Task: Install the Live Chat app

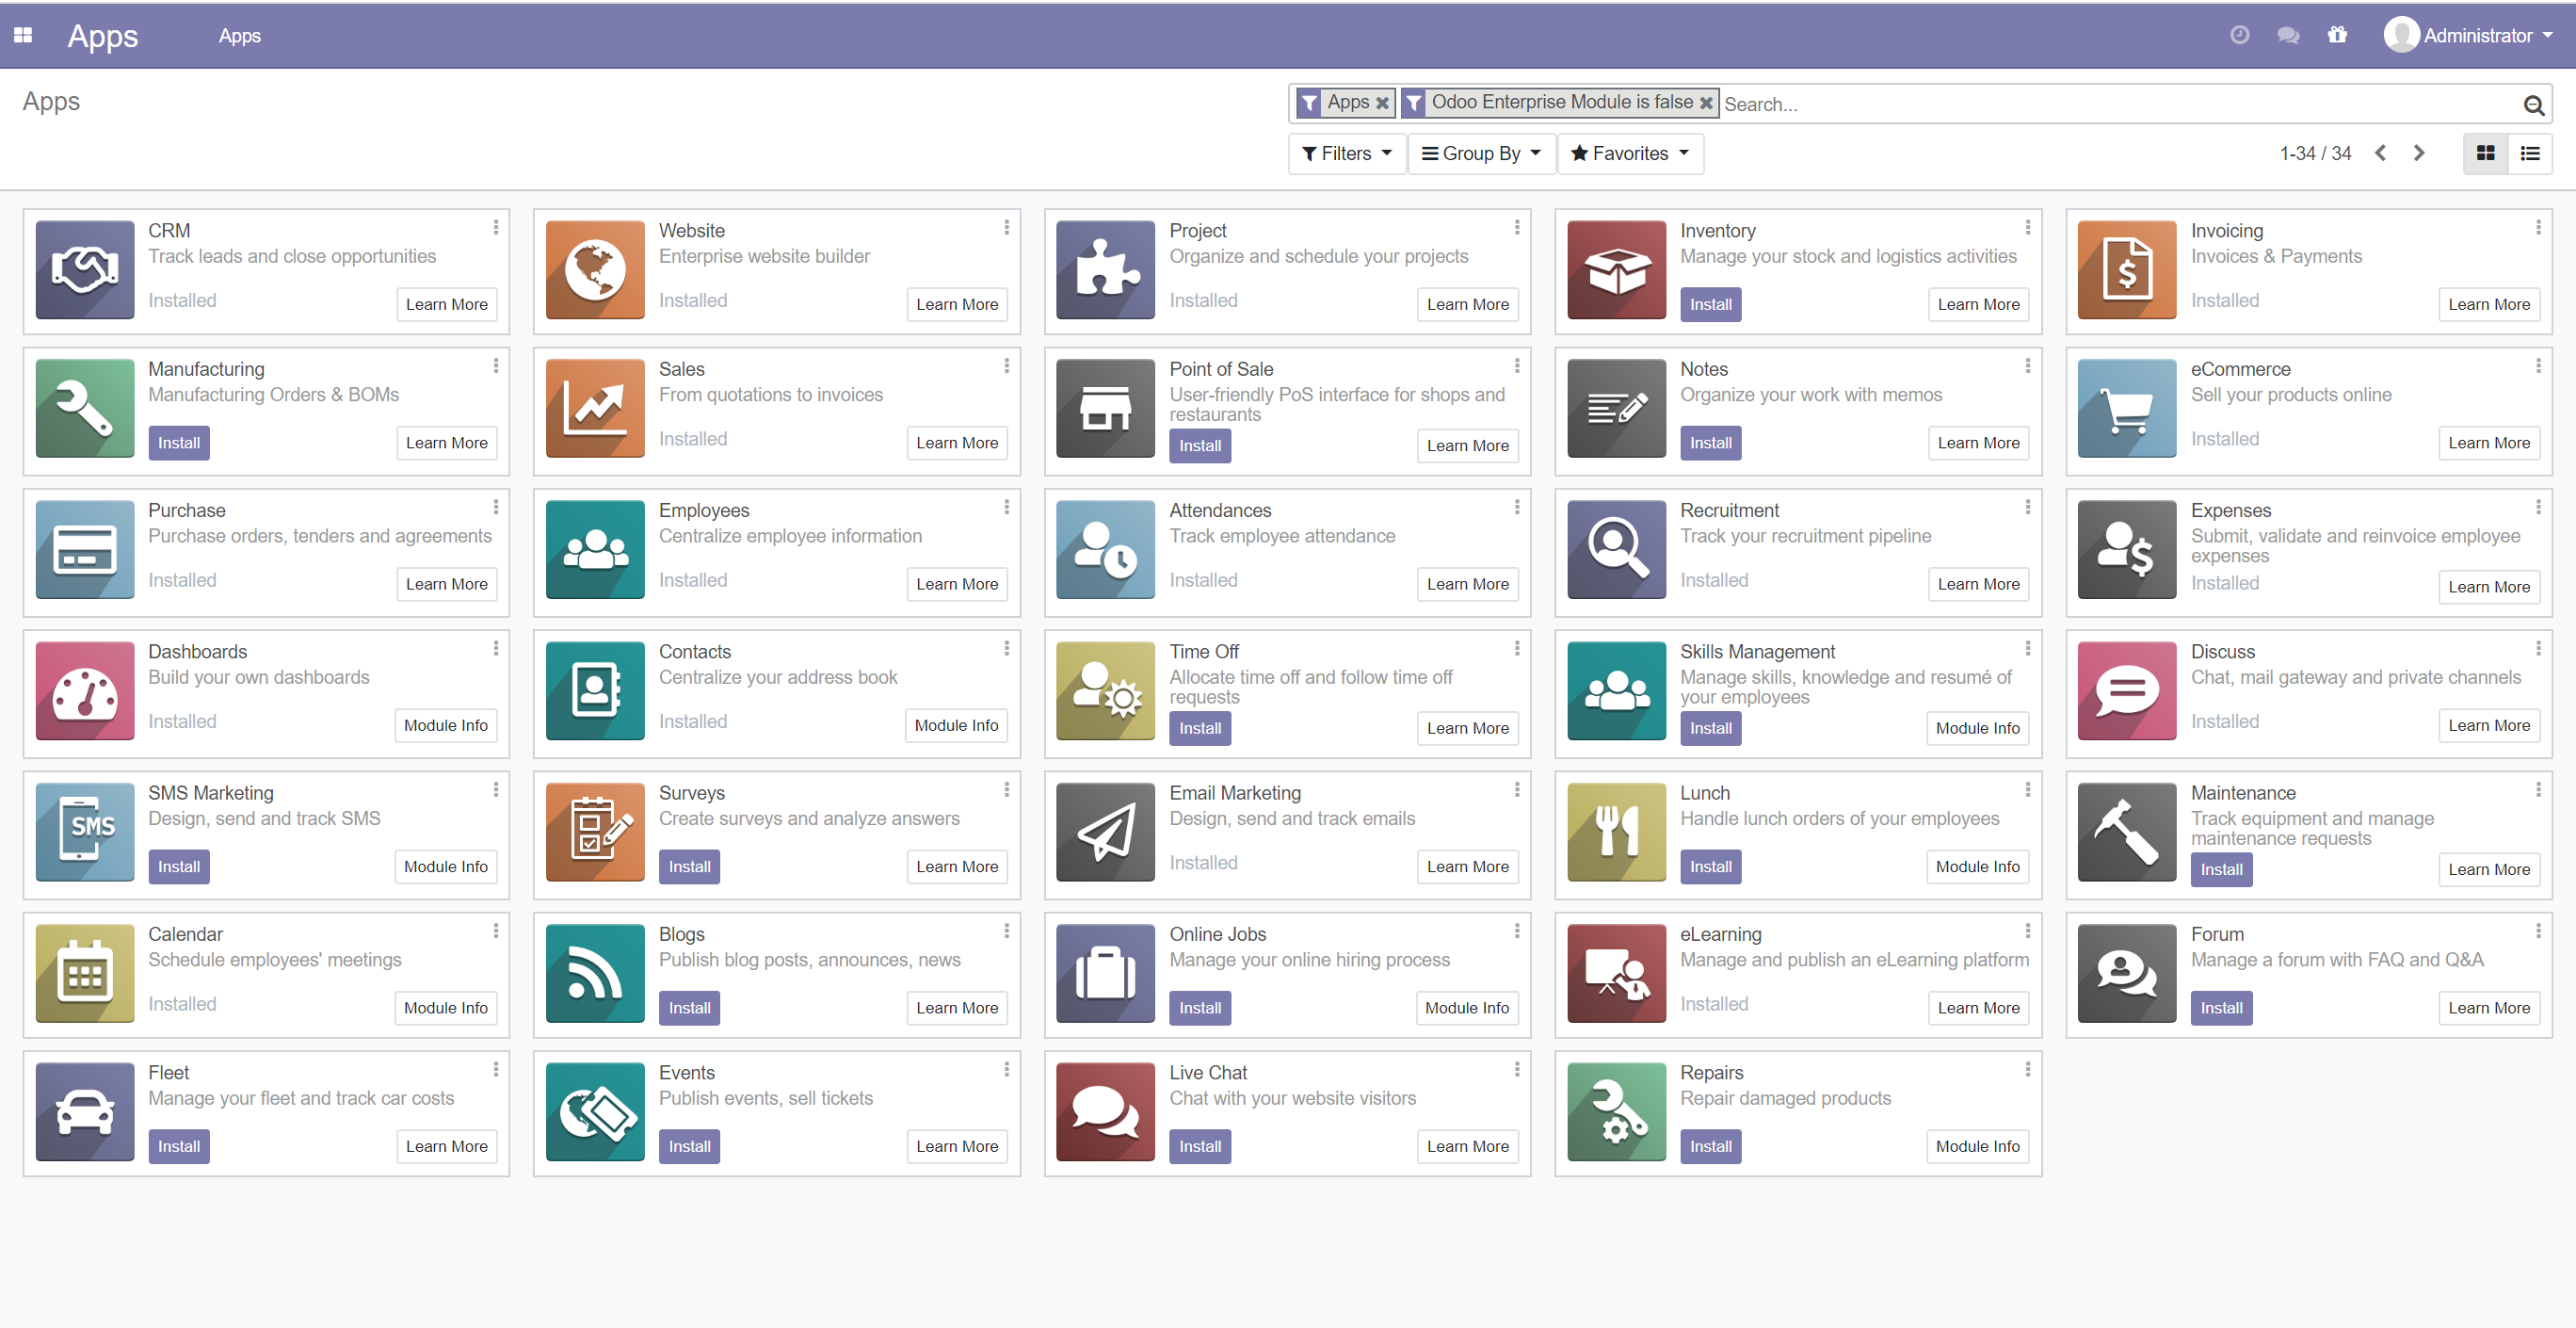Action: [1199, 1146]
